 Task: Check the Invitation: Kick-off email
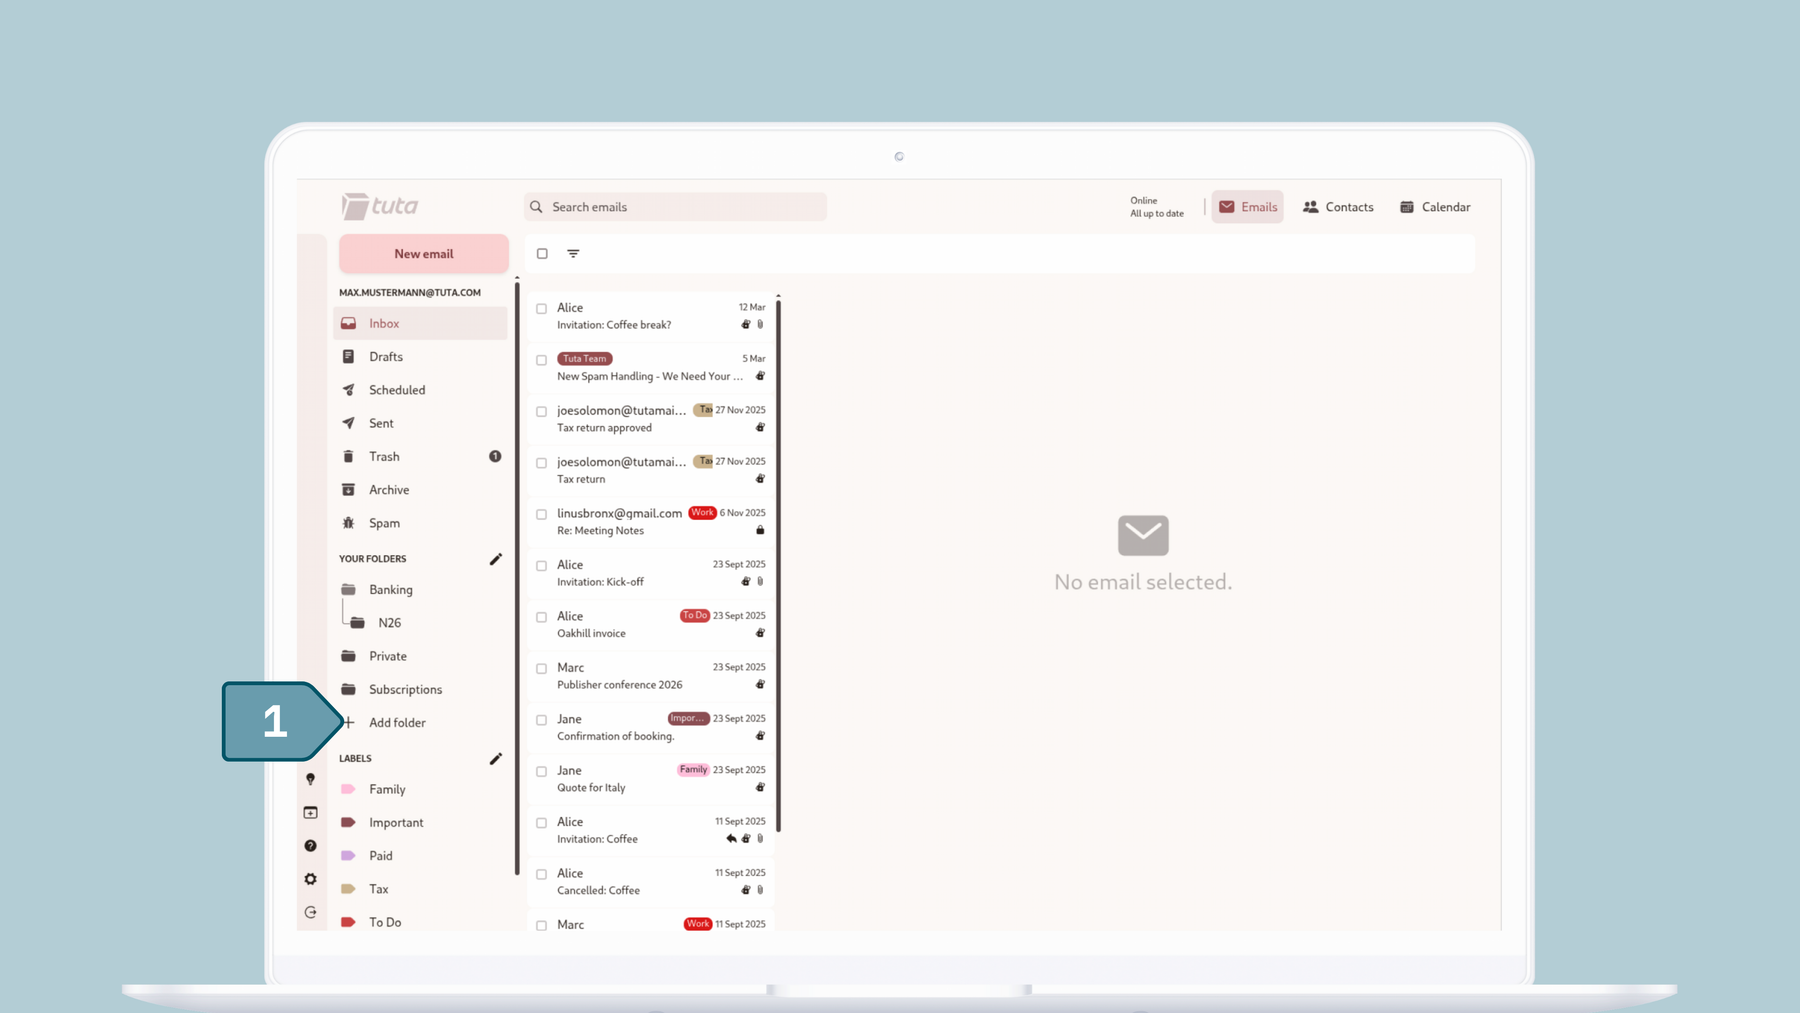tap(541, 566)
